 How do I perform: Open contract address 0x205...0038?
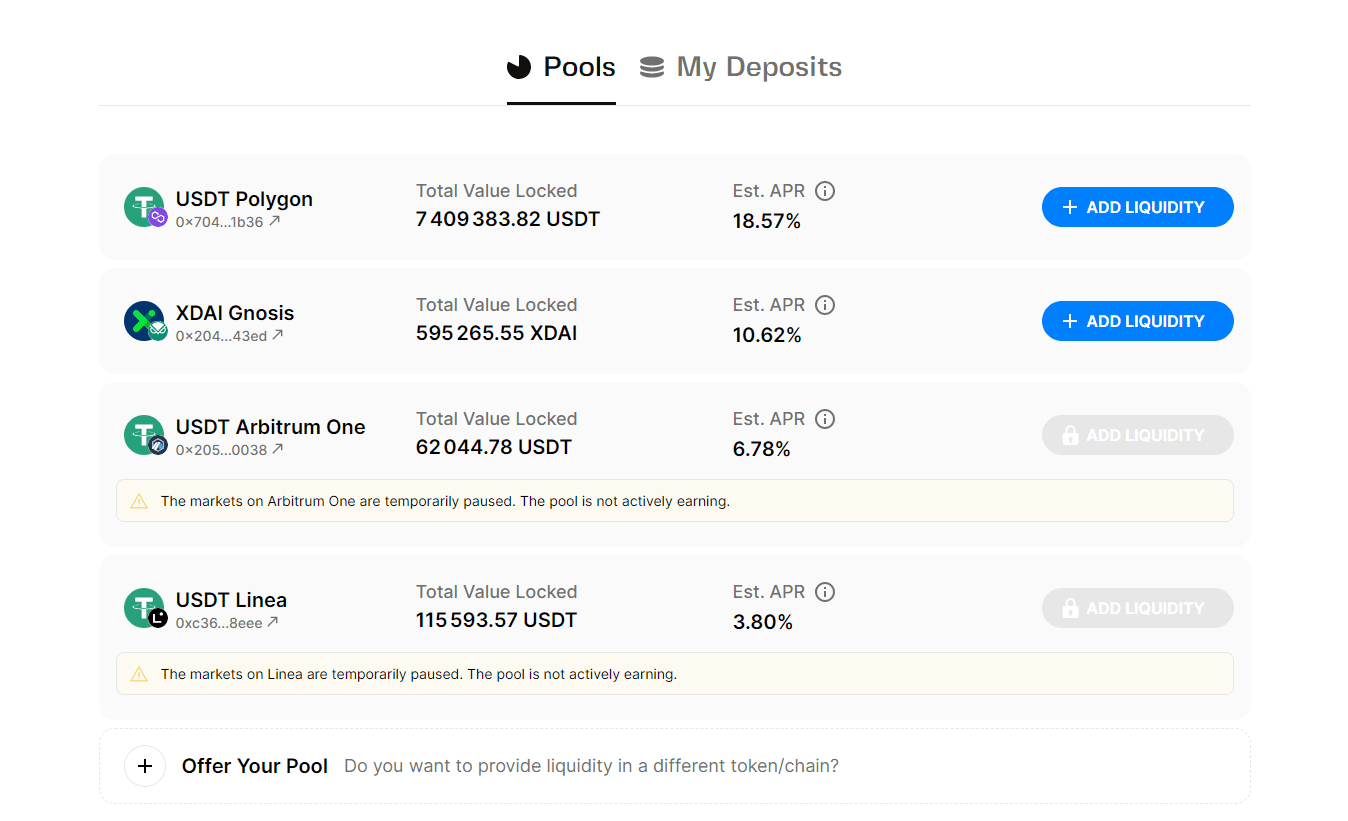222,450
